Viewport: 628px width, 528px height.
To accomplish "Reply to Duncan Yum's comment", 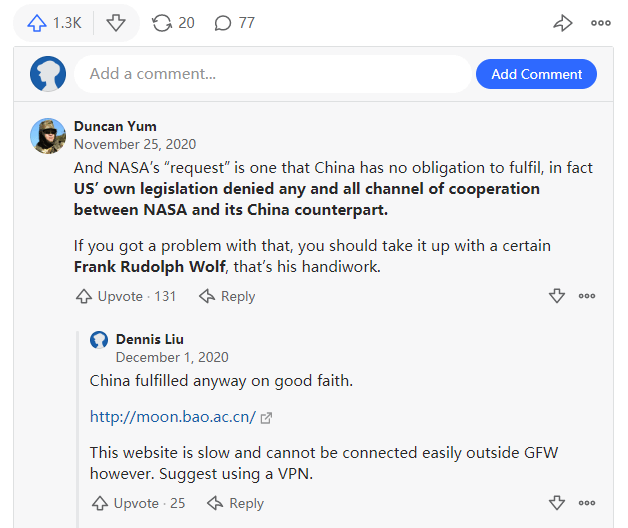I will pos(227,296).
